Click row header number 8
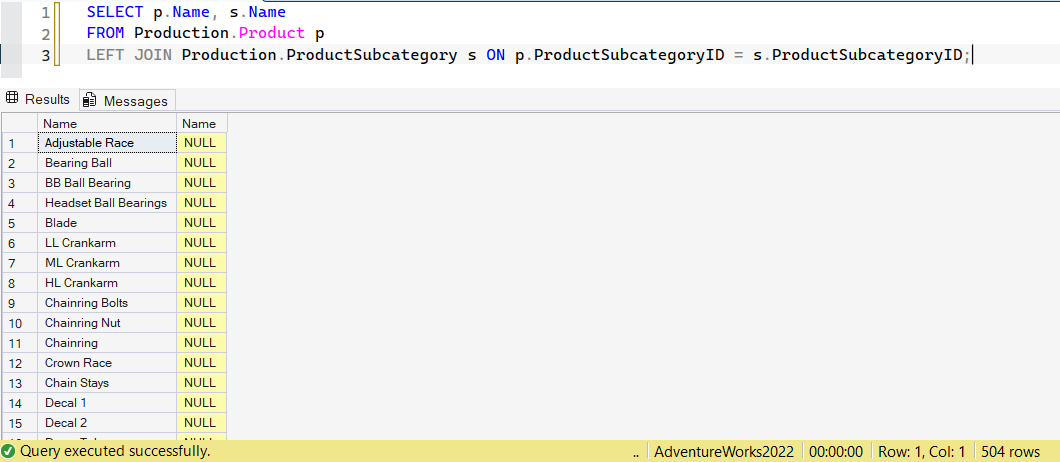 20,283
